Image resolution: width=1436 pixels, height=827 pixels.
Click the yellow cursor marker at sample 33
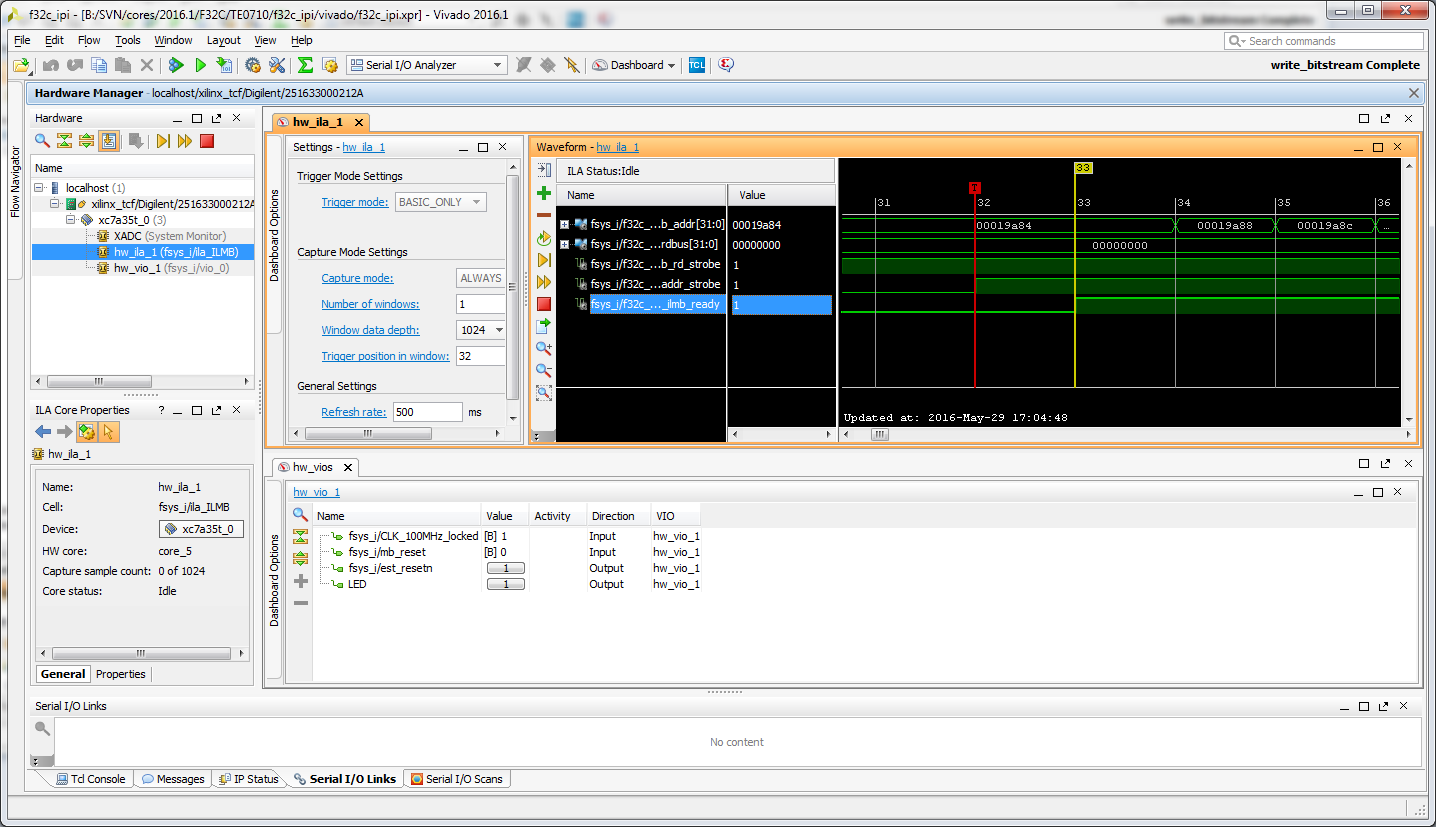click(1083, 168)
